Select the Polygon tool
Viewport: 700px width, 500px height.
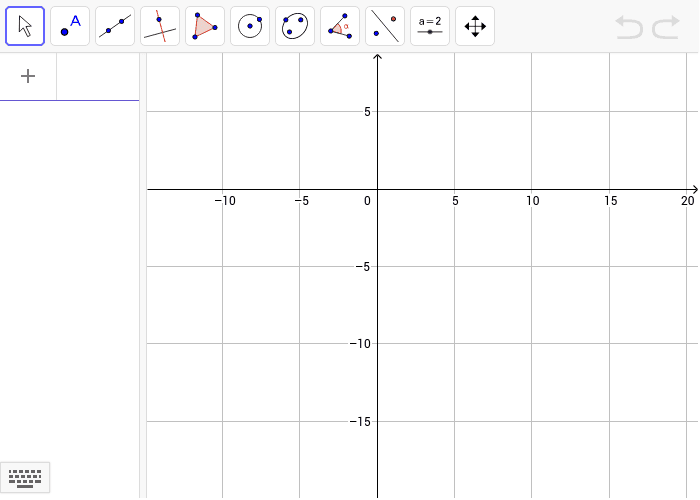coord(205,26)
